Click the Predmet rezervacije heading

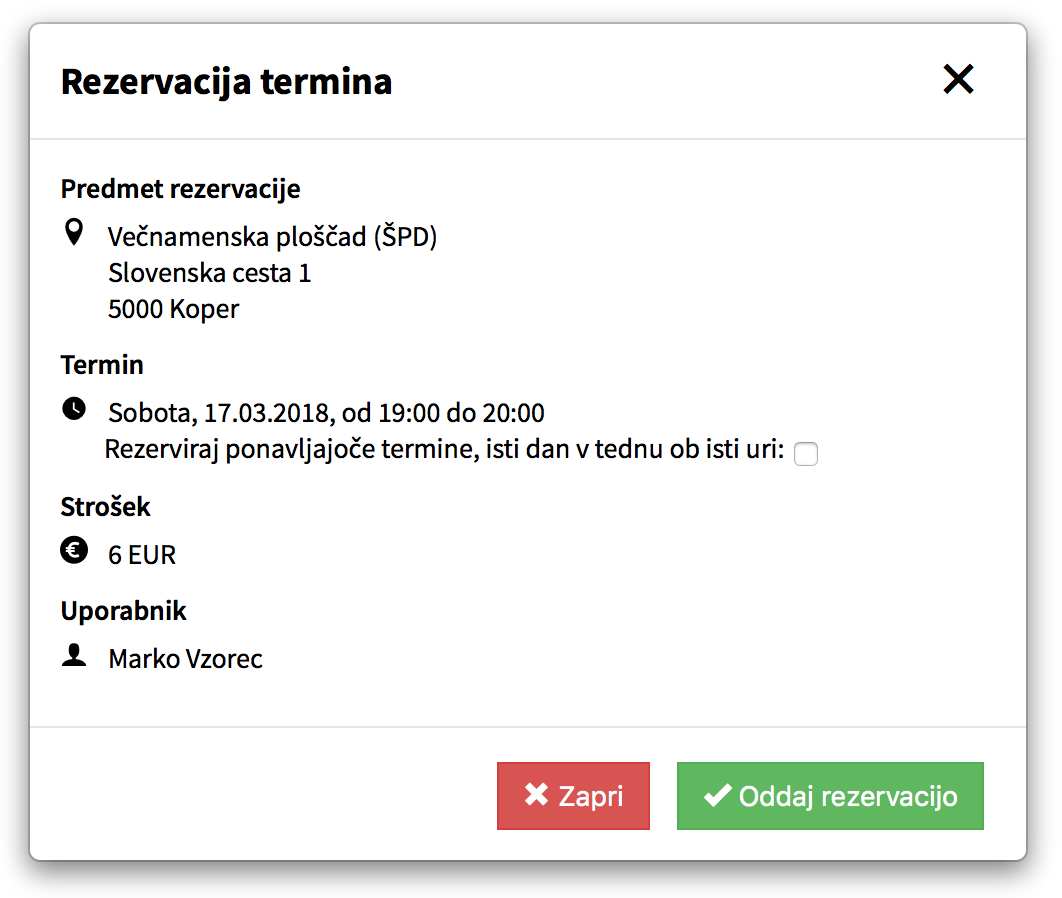tap(180, 188)
